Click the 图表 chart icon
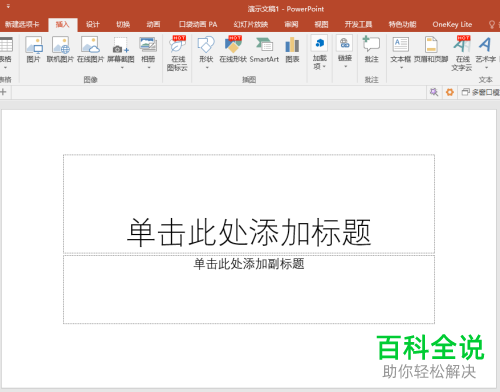Image resolution: width=500 pixels, height=392 pixels. (x=292, y=45)
